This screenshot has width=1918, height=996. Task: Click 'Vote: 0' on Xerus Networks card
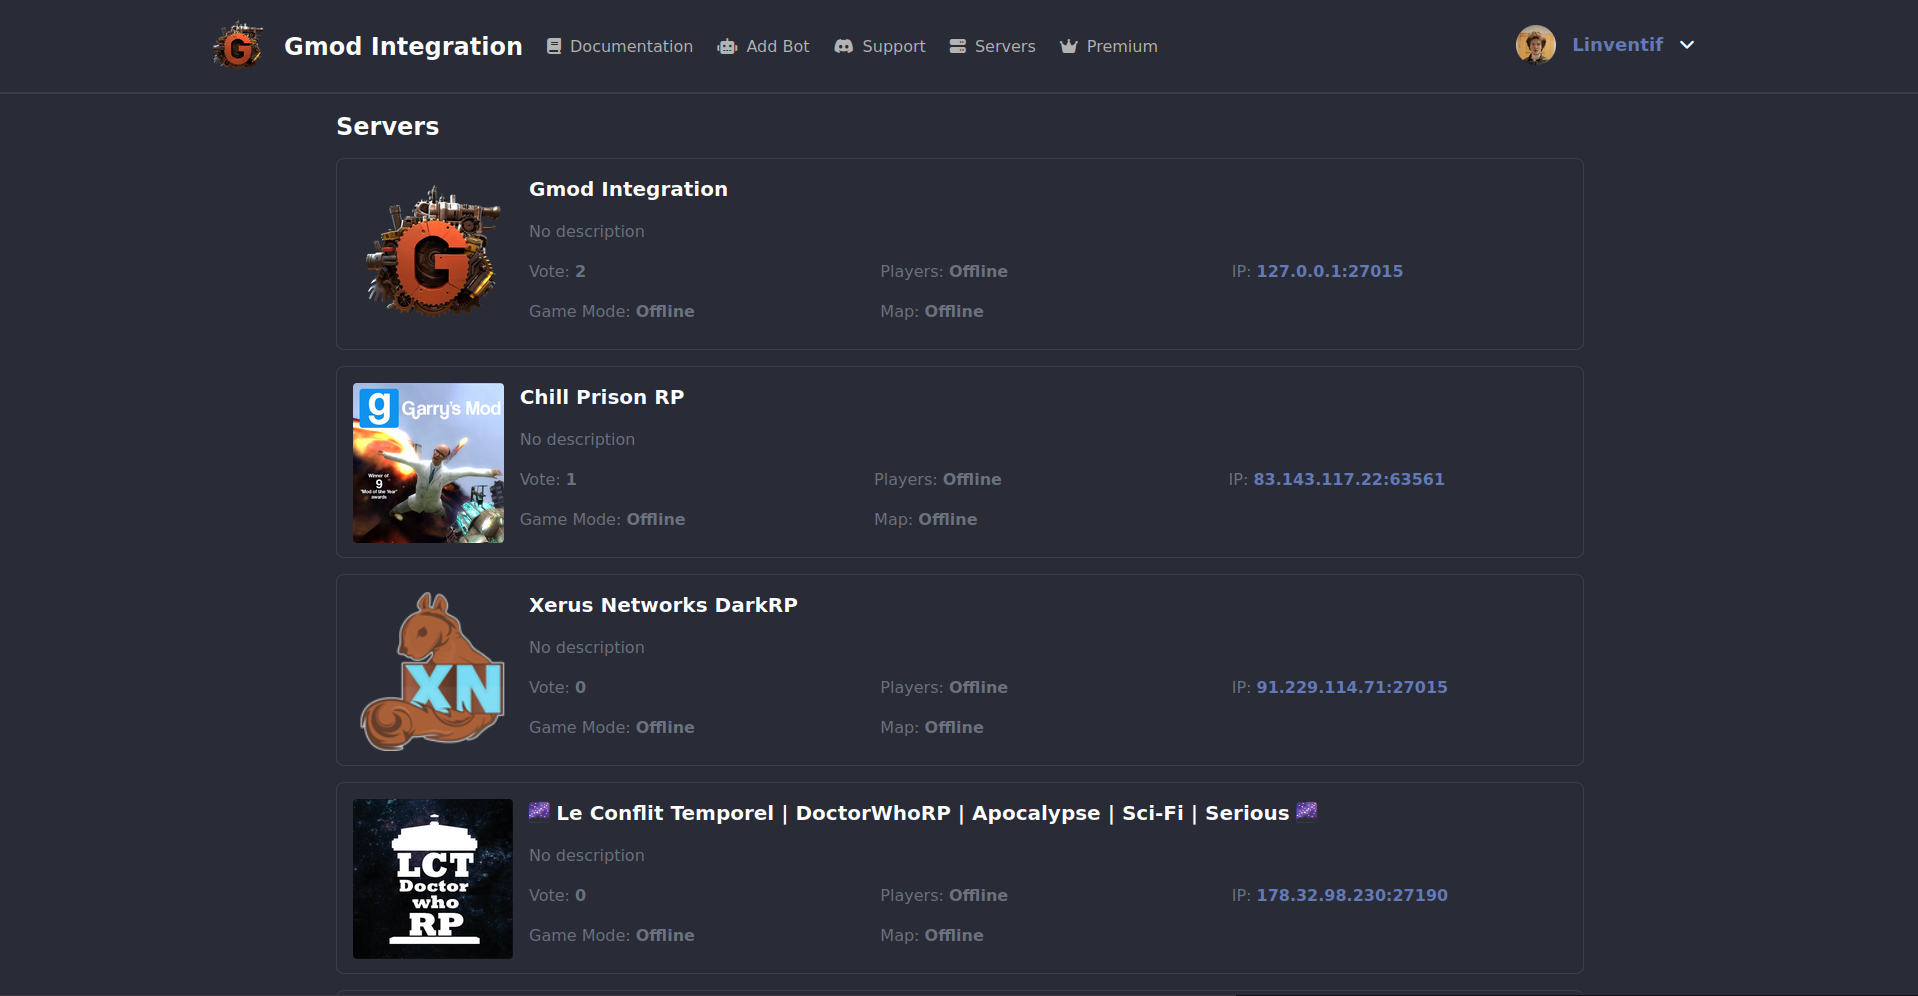coord(557,687)
